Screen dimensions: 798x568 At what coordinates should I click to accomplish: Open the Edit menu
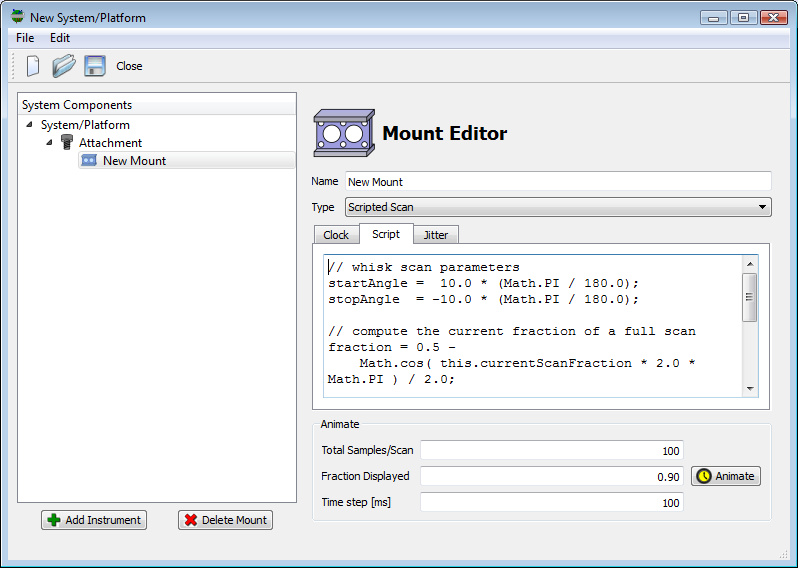[60, 38]
